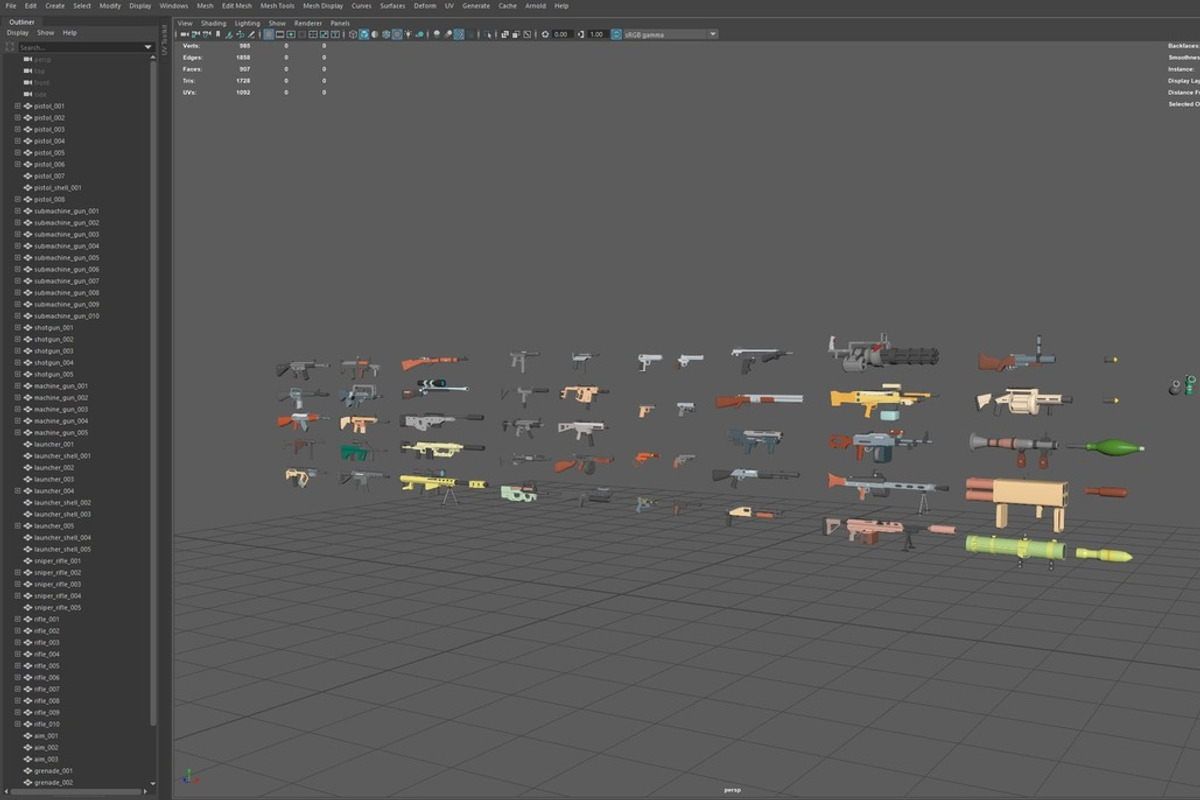The width and height of the screenshot is (1200, 800).
Task: Click the Screen Space Ambient Occlusion icon
Action: 436,34
